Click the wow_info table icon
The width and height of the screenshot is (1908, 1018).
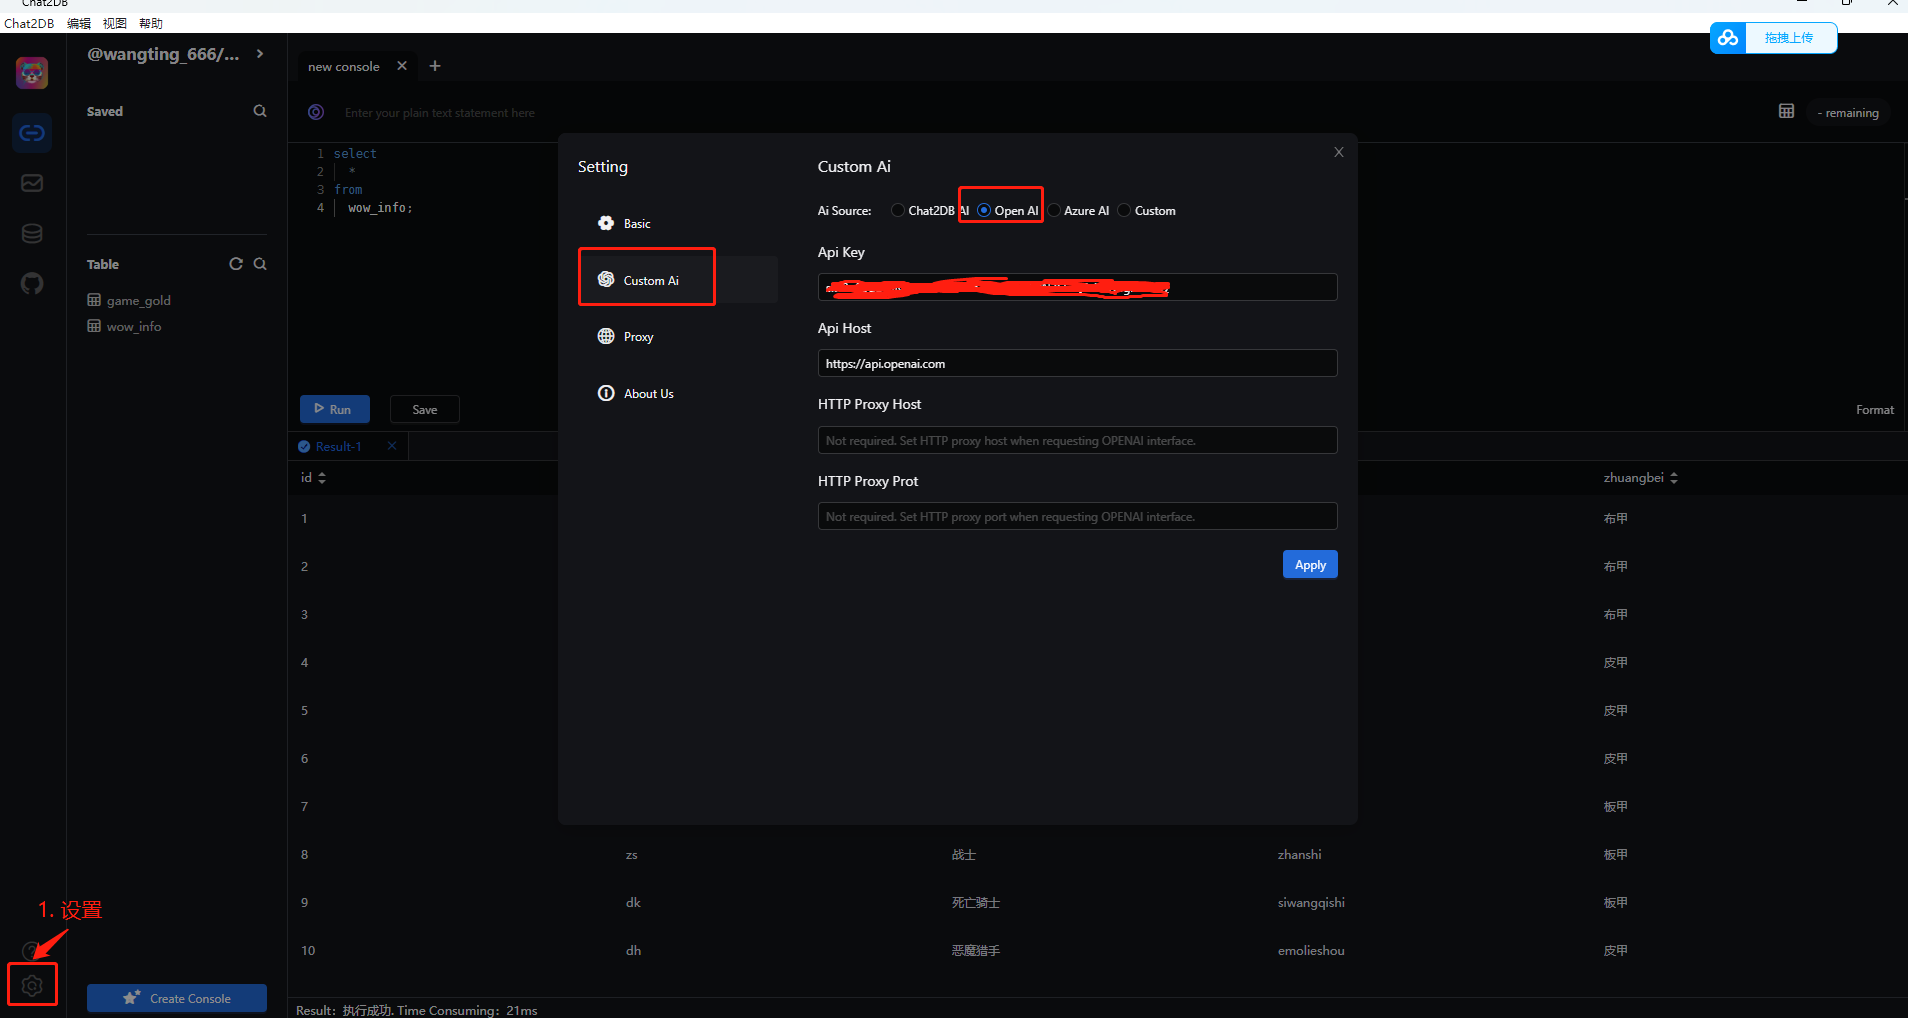(x=94, y=326)
